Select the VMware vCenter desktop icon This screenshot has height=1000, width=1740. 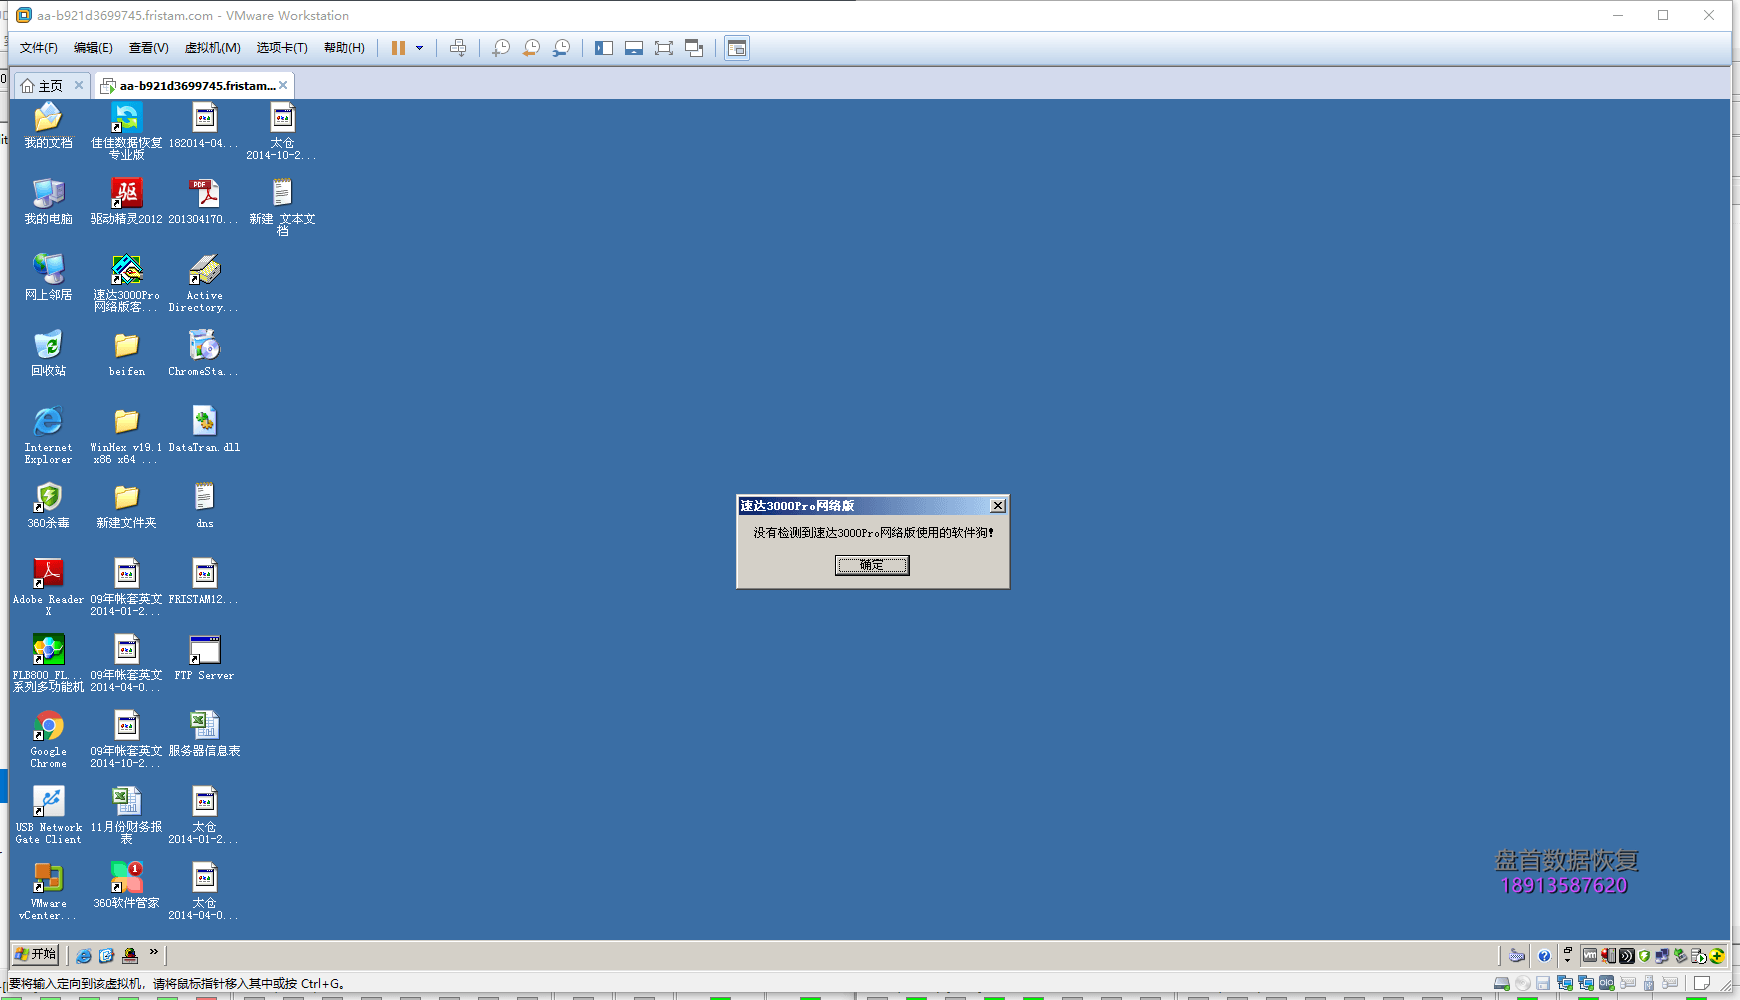(x=48, y=891)
